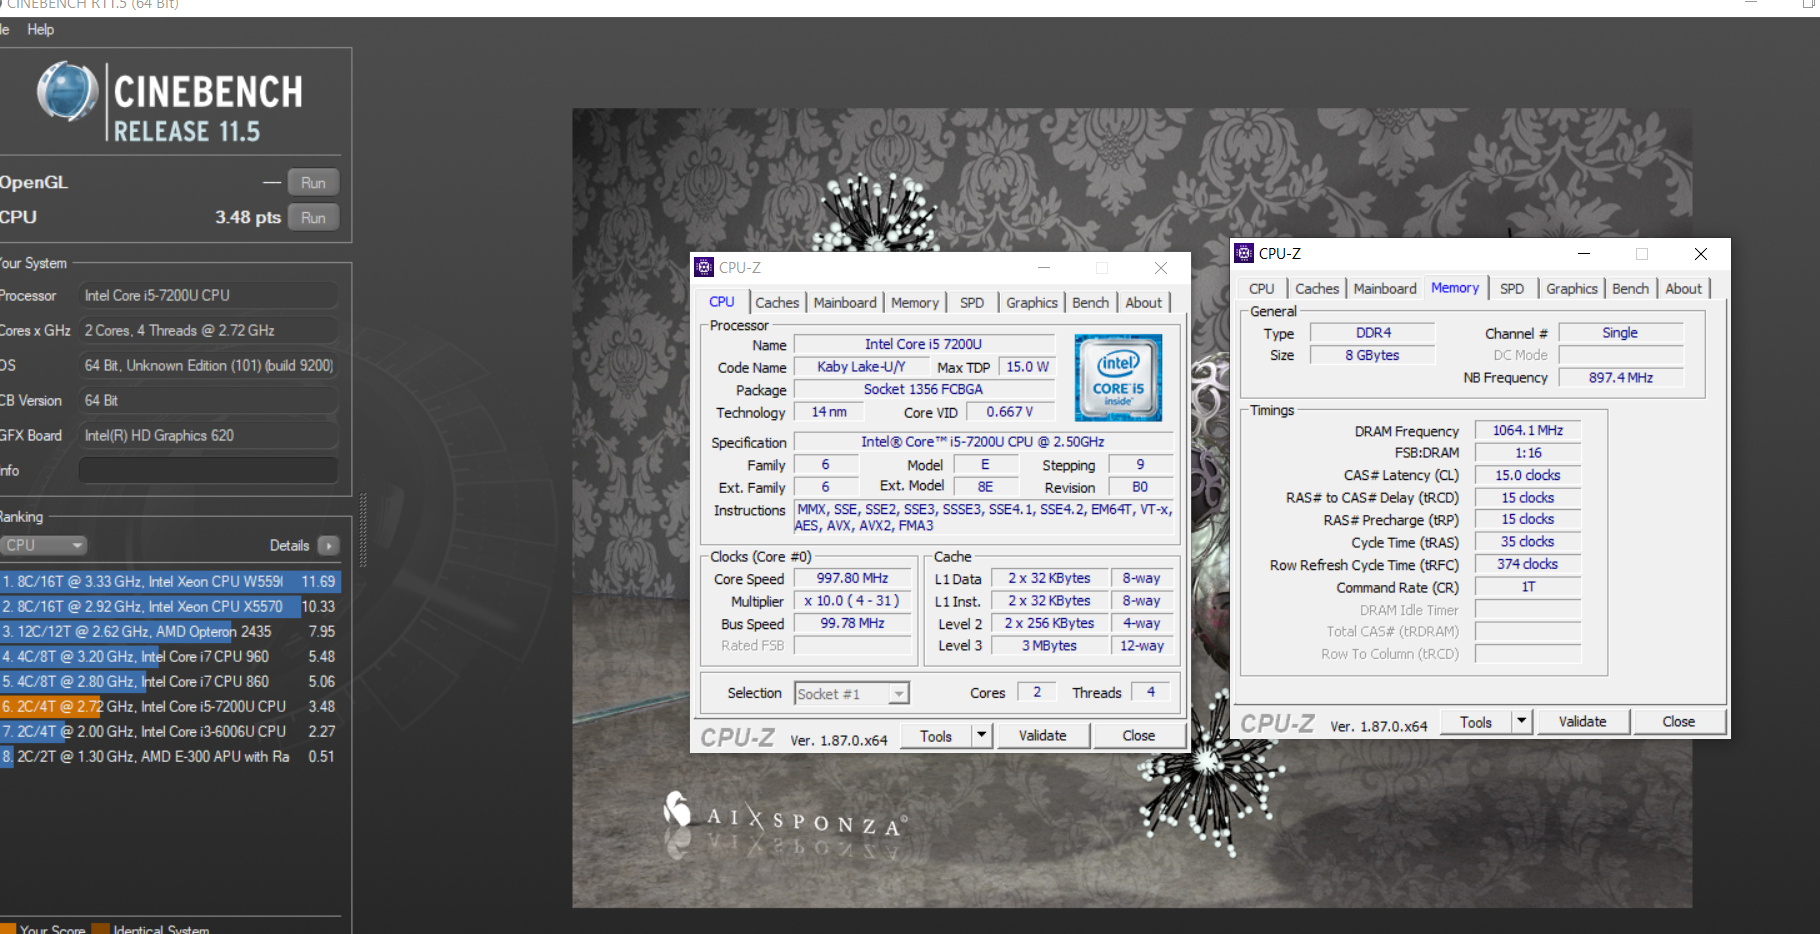The image size is (1820, 934).
Task: Minimize the right CPU-Z Memory window
Action: [x=1583, y=254]
